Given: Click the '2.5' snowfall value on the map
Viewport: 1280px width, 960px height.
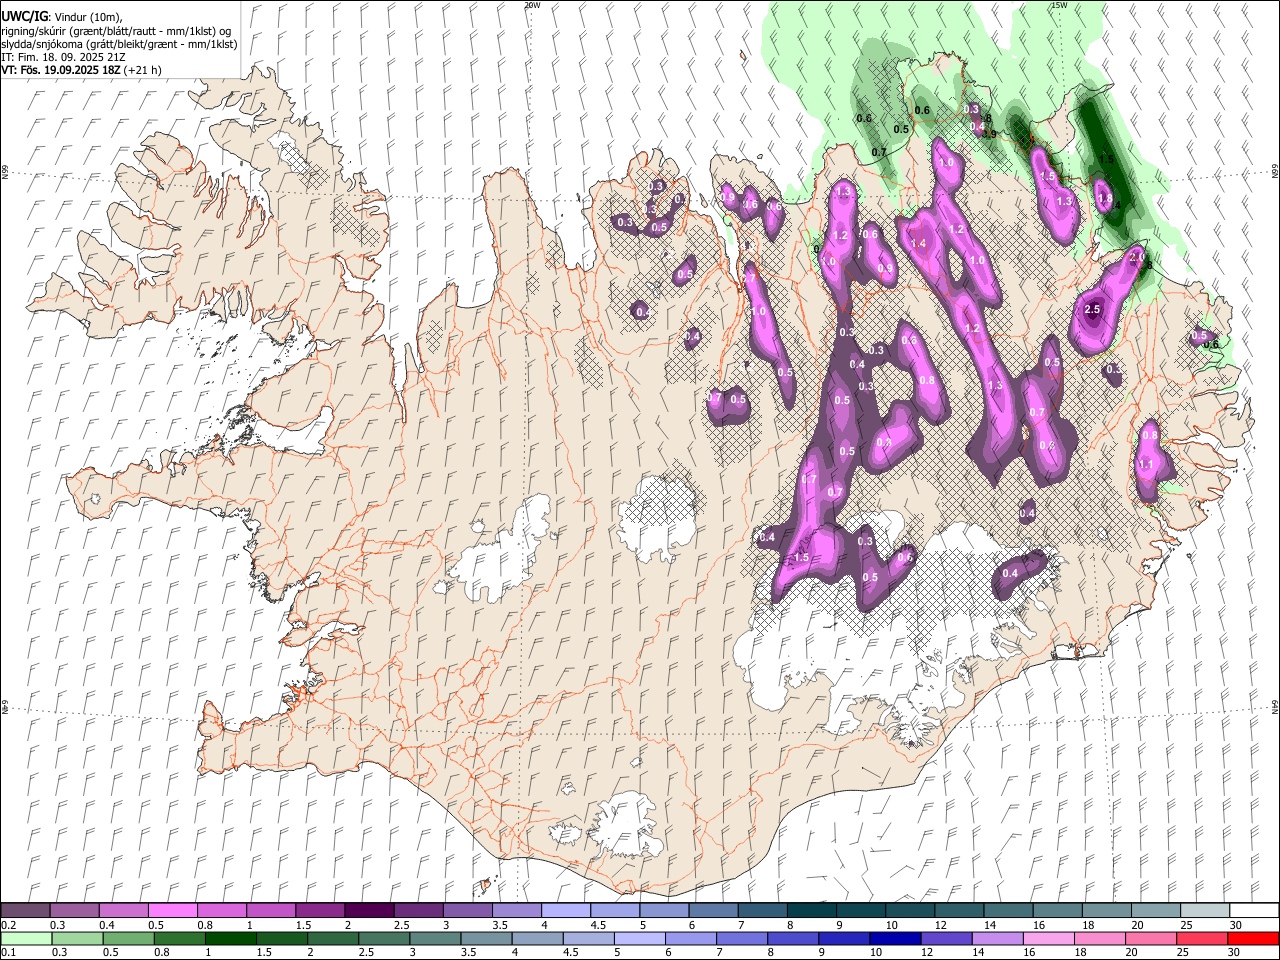Looking at the screenshot, I should (1092, 310).
